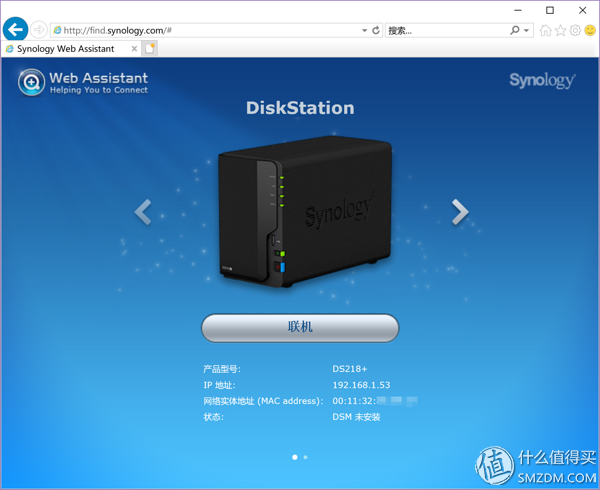
Task: Click the browser Forward arrow button
Action: coord(39,30)
